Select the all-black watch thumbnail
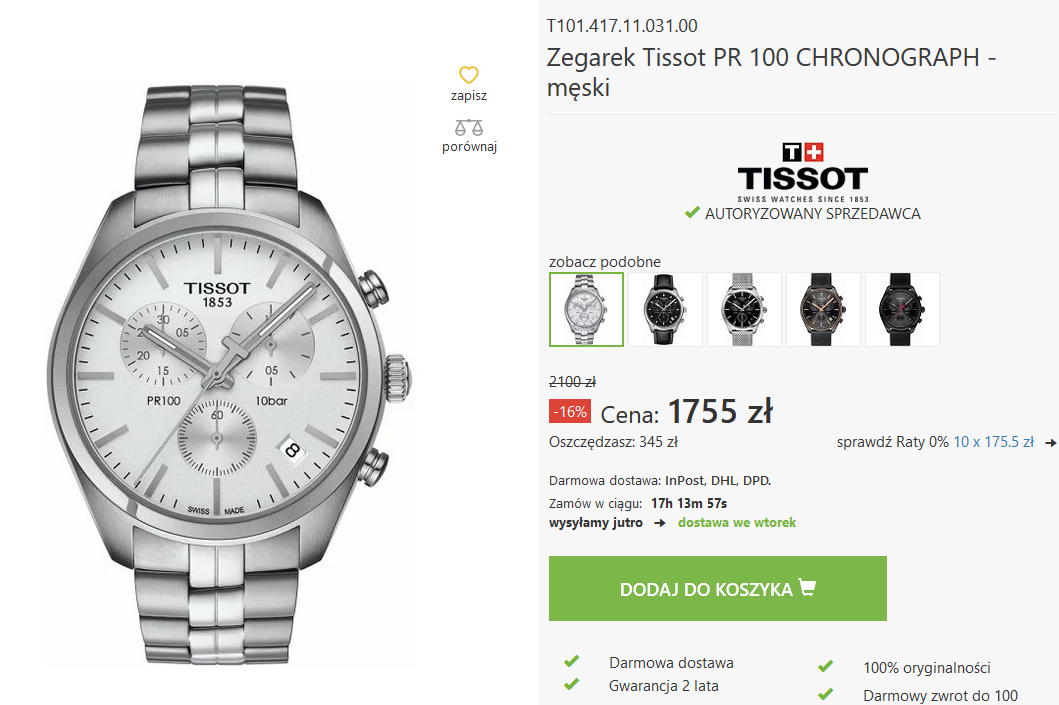Screen dimensions: 1059x705 coord(902,309)
